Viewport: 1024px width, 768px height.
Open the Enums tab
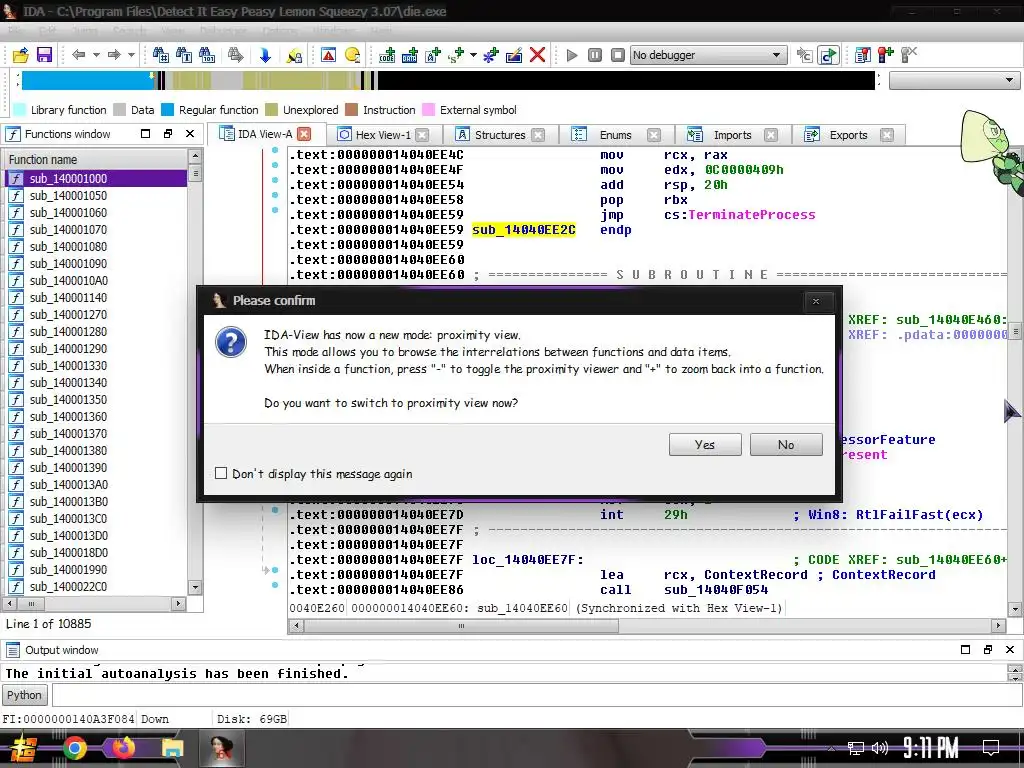click(x=615, y=135)
